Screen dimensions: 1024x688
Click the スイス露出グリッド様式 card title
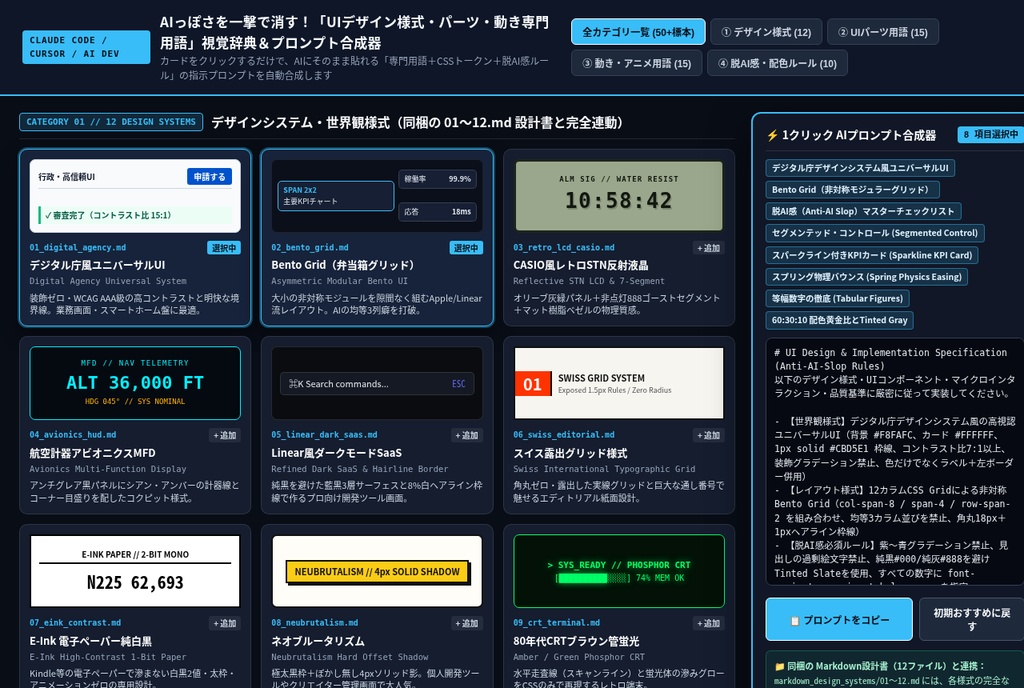pos(570,453)
